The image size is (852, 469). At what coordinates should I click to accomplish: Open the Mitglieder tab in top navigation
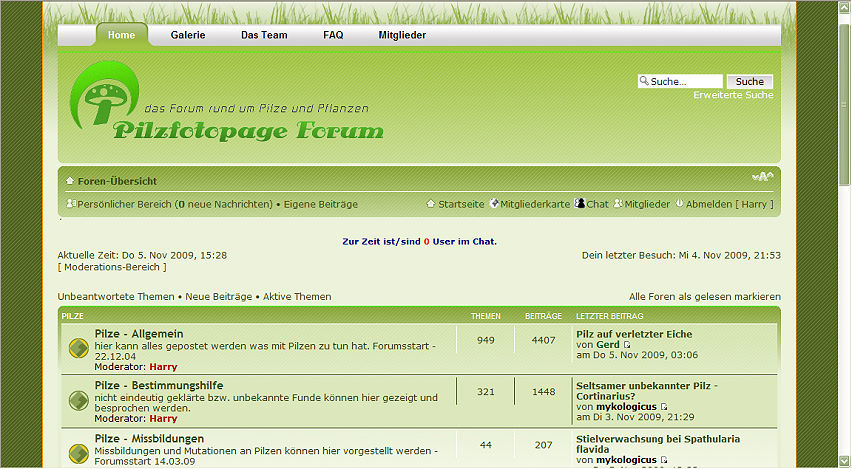pyautogui.click(x=402, y=35)
